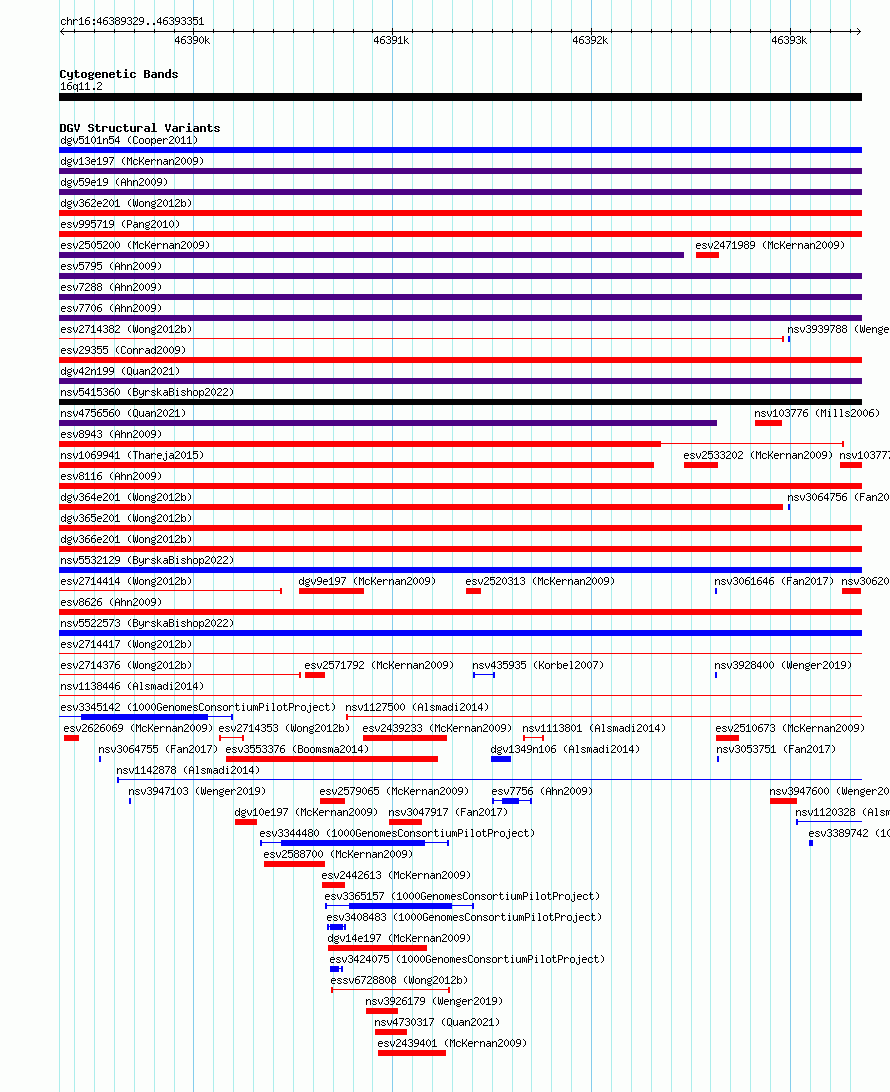The width and height of the screenshot is (890, 1092).
Task: Open the nsv1142878 (Alsmadi2014) variant
Action: click(x=188, y=770)
